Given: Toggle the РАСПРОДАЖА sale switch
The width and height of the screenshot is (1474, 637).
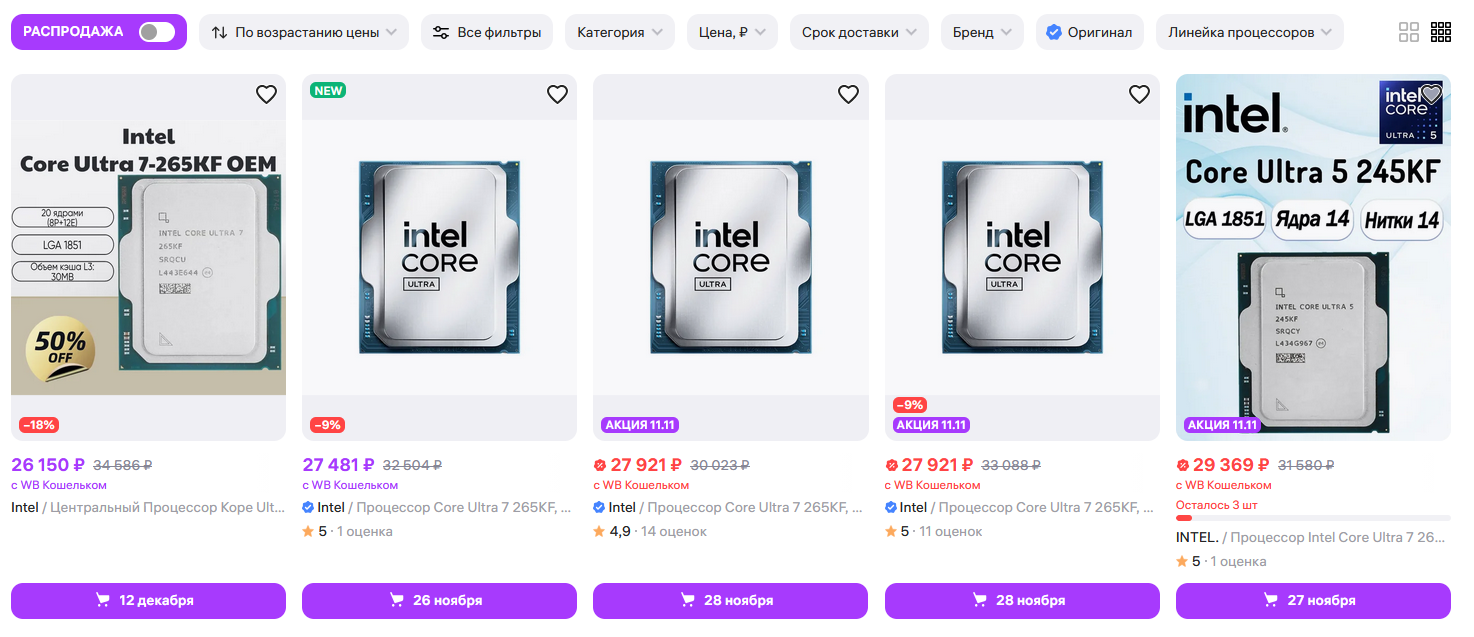Looking at the screenshot, I should pyautogui.click(x=157, y=32).
